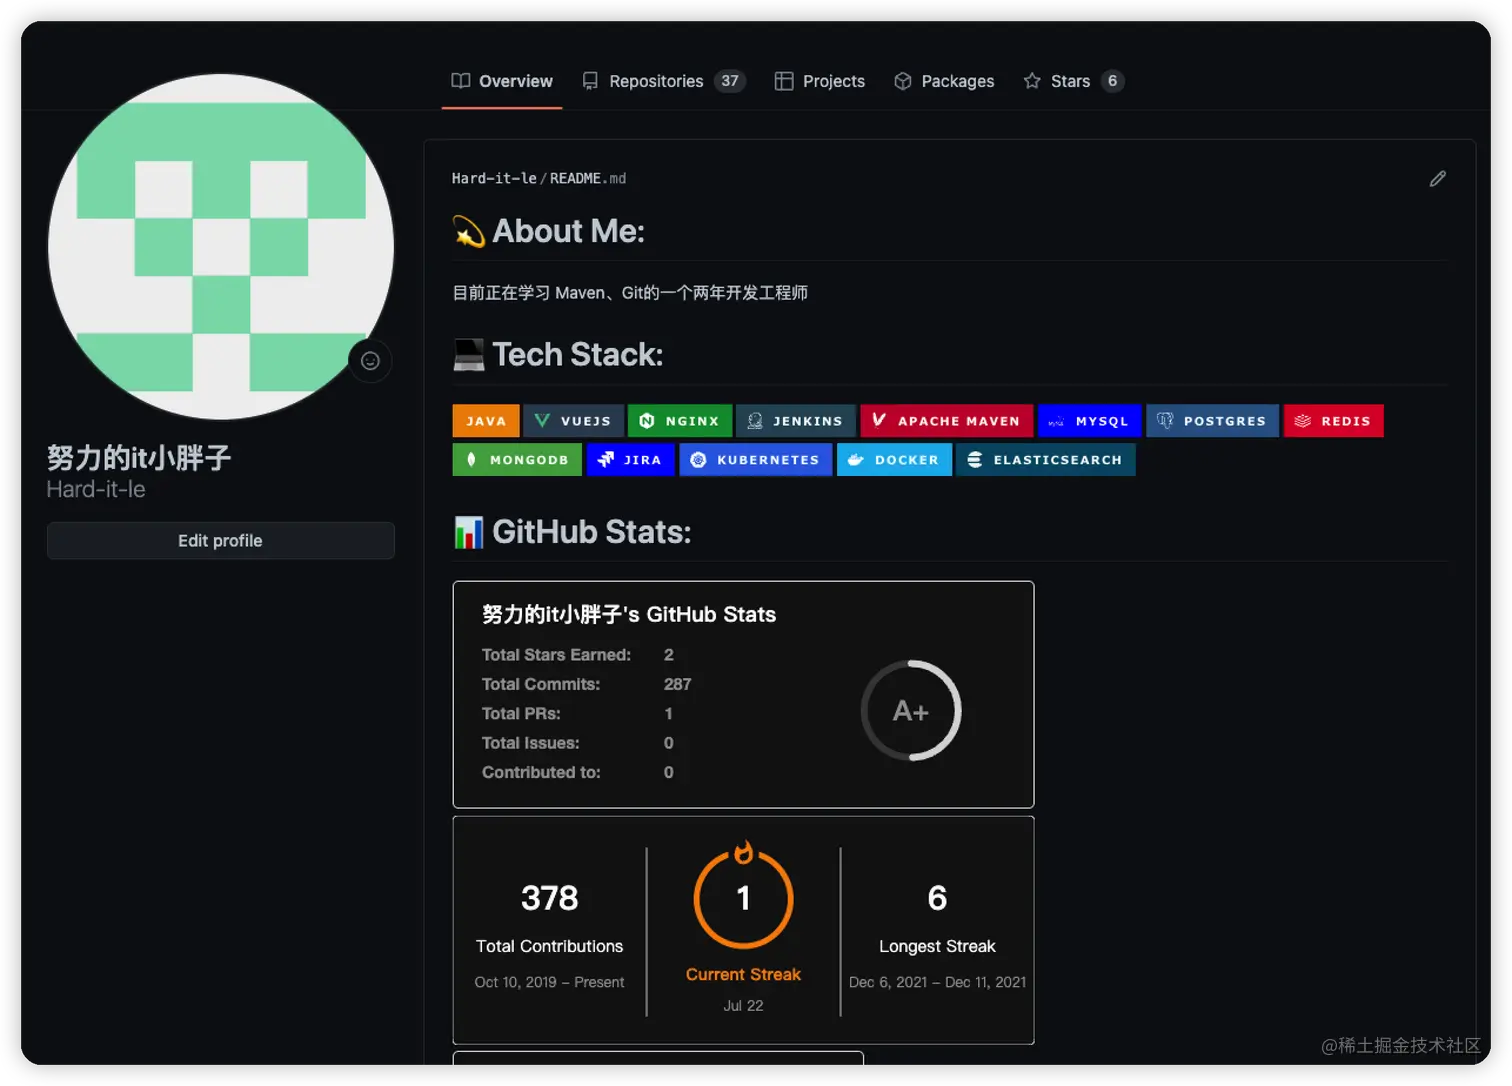Click the Docker tech badge
This screenshot has width=1512, height=1086.
tap(894, 460)
